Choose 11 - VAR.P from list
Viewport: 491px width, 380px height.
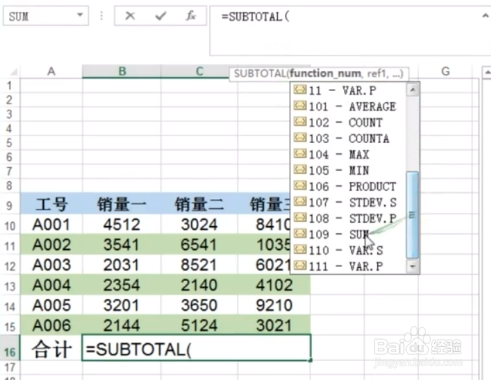coord(349,90)
